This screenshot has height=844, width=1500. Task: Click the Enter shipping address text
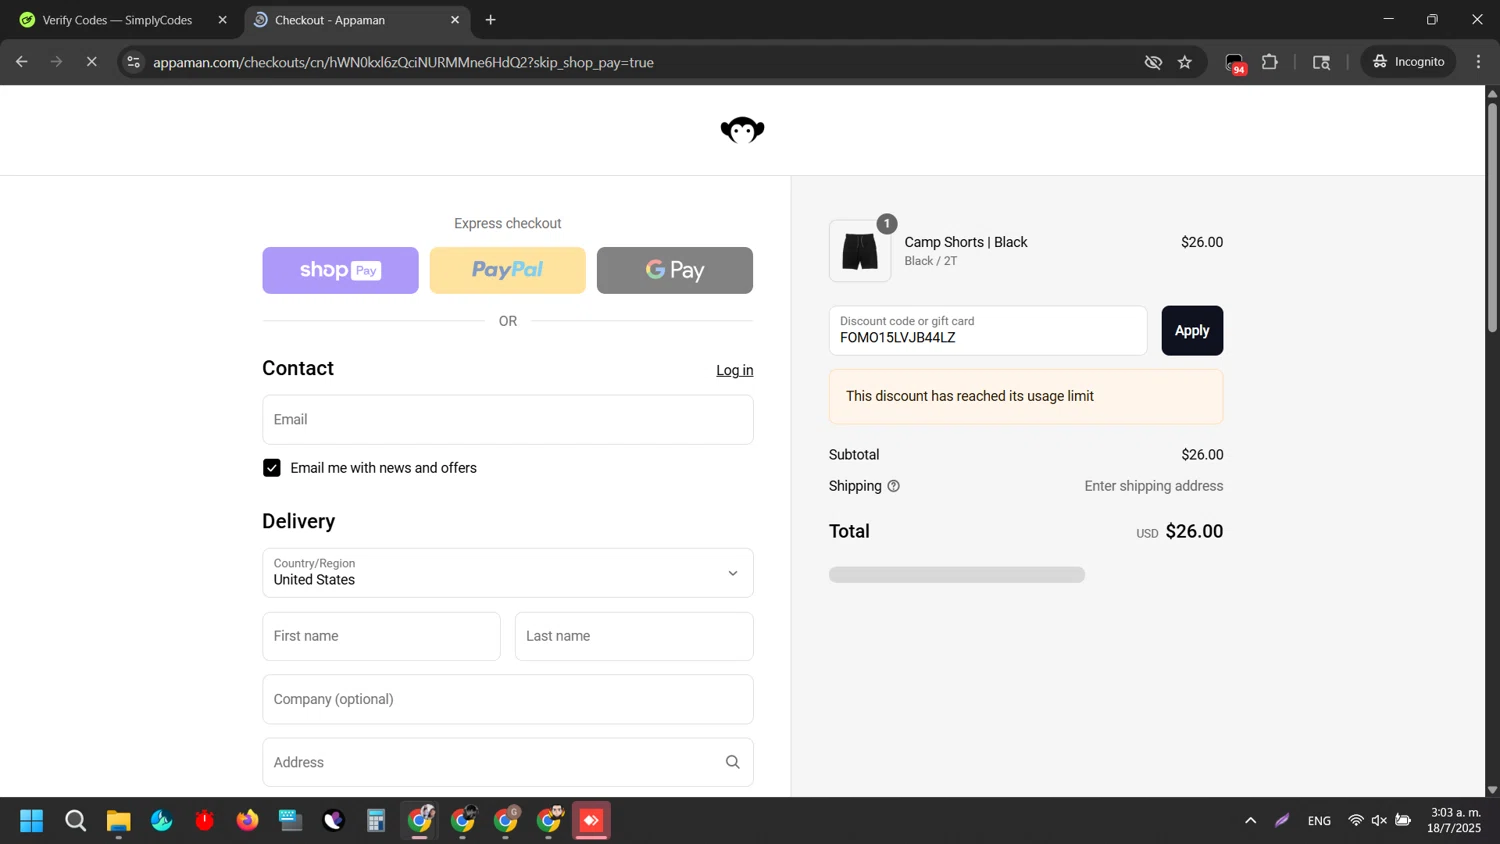click(x=1153, y=486)
